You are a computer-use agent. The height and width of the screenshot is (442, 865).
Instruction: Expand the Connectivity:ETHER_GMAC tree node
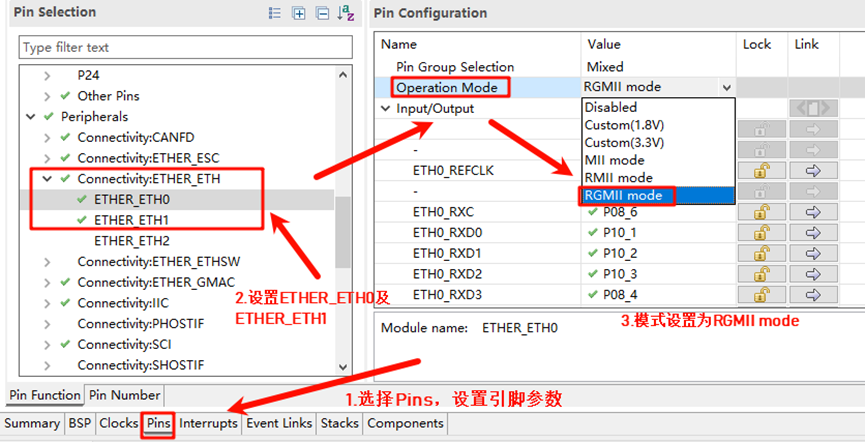(47, 283)
